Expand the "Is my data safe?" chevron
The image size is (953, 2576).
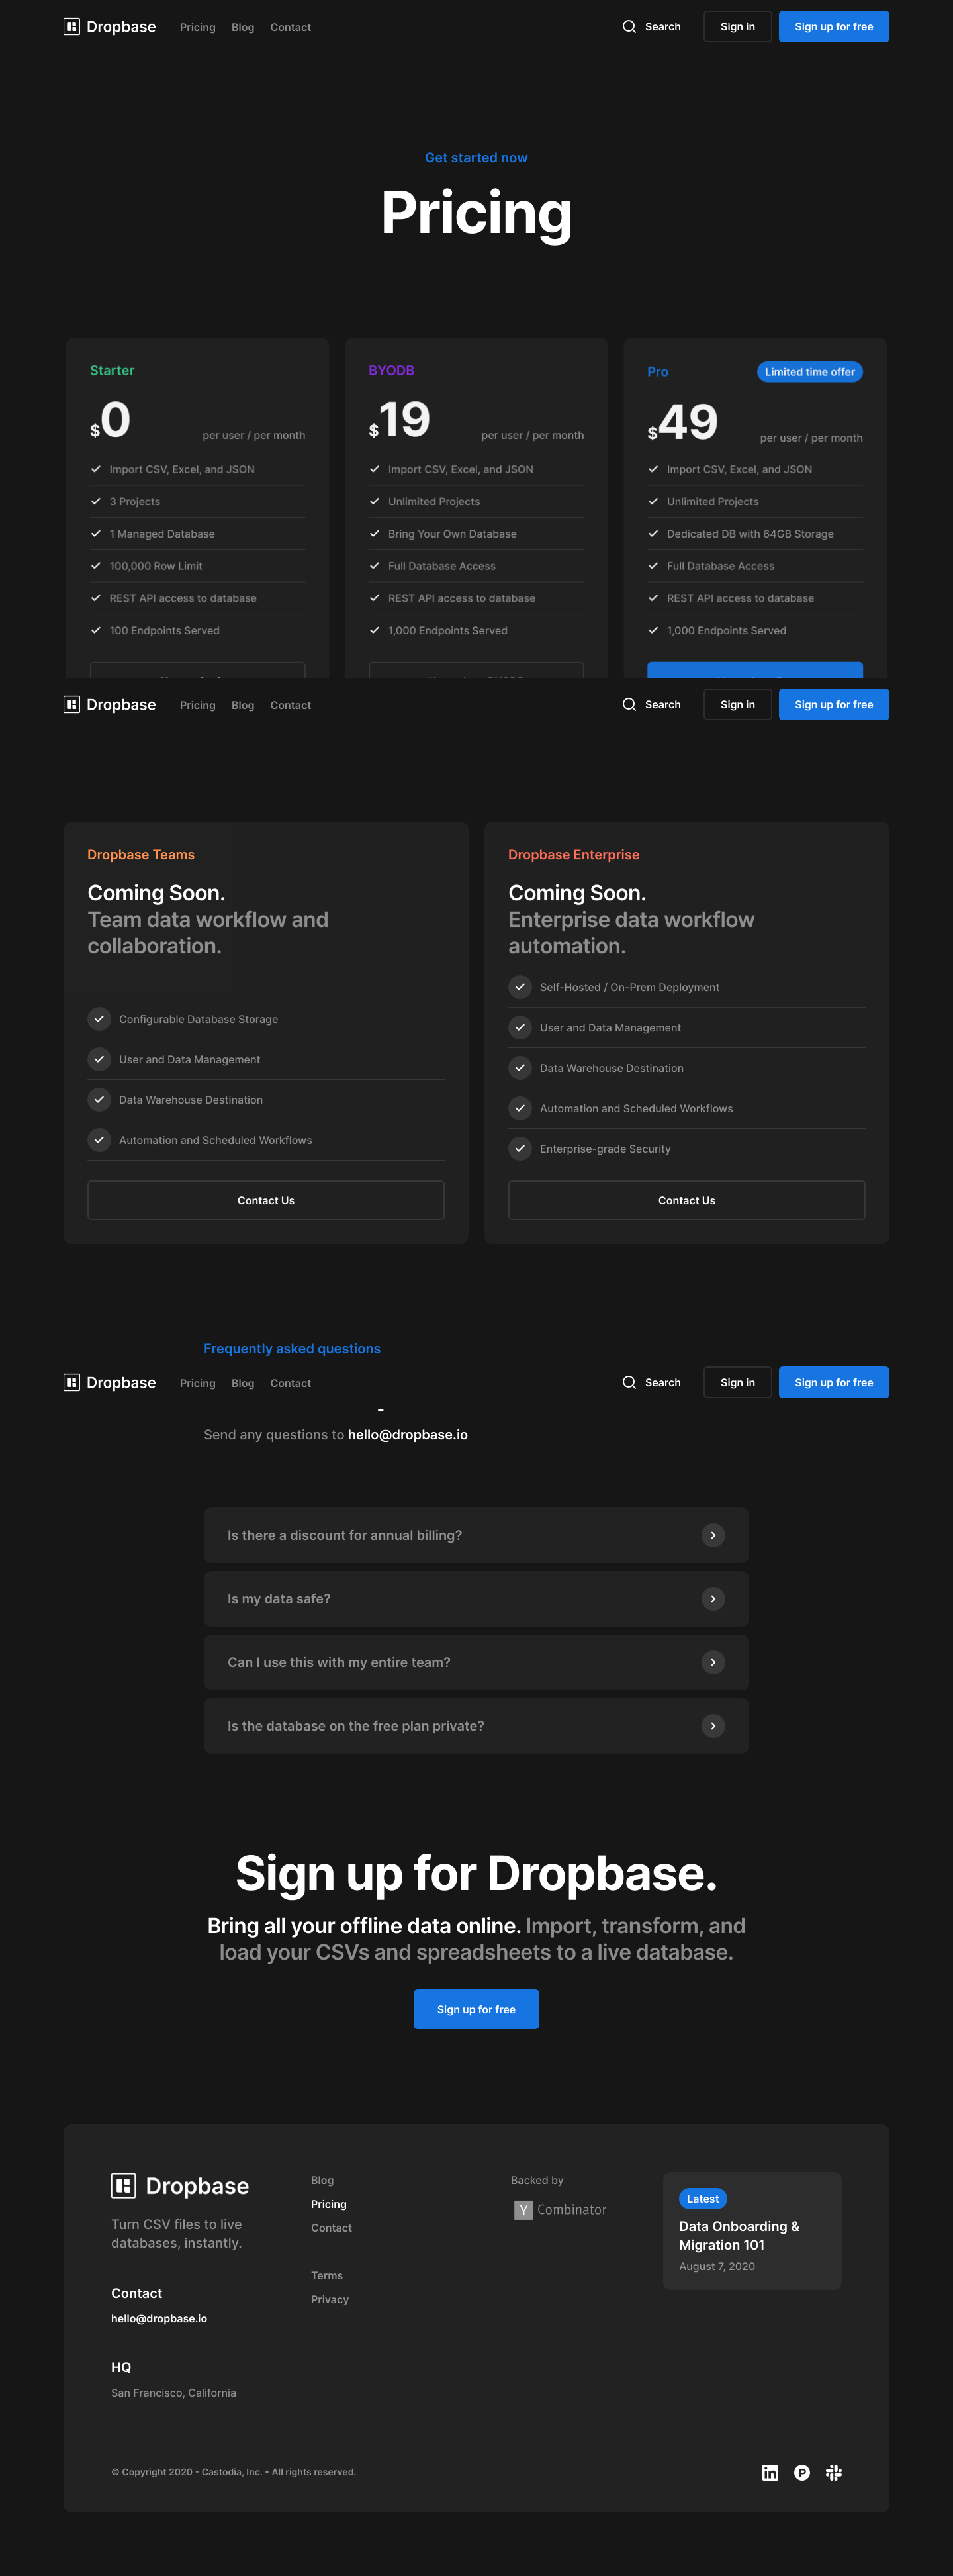(x=713, y=1599)
